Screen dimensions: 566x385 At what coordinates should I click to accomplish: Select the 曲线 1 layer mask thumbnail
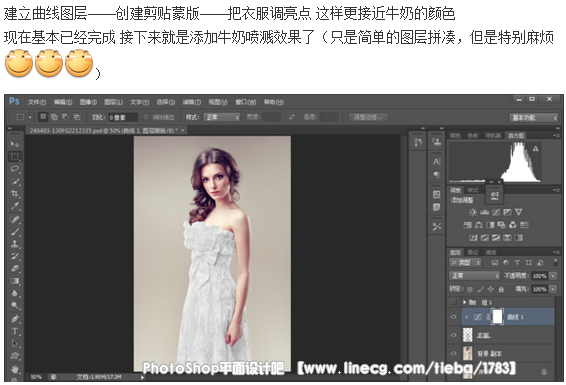pyautogui.click(x=497, y=317)
